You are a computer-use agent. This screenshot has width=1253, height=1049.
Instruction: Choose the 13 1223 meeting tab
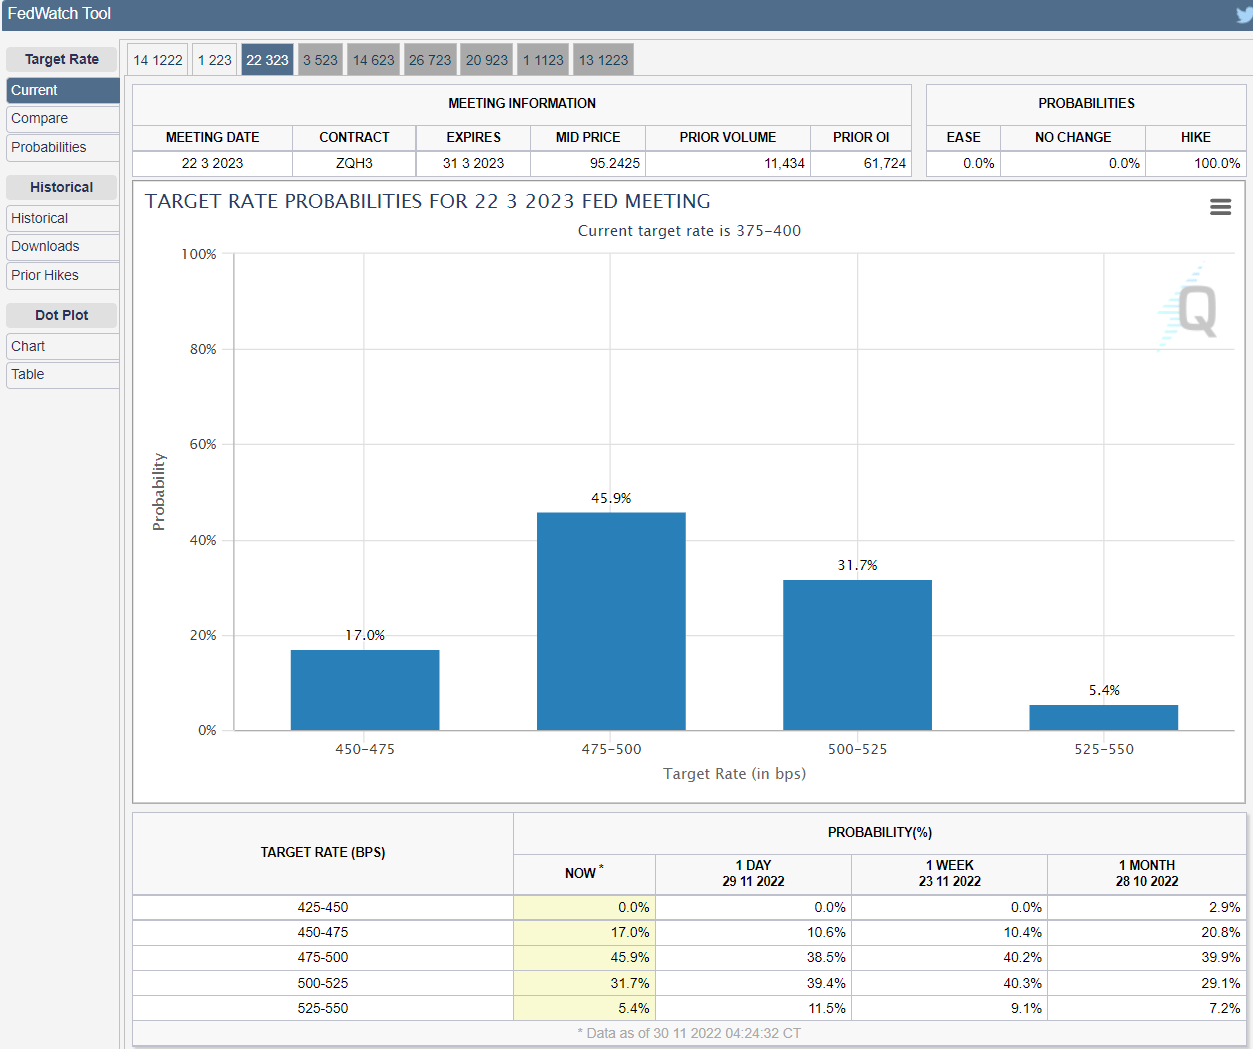(603, 60)
